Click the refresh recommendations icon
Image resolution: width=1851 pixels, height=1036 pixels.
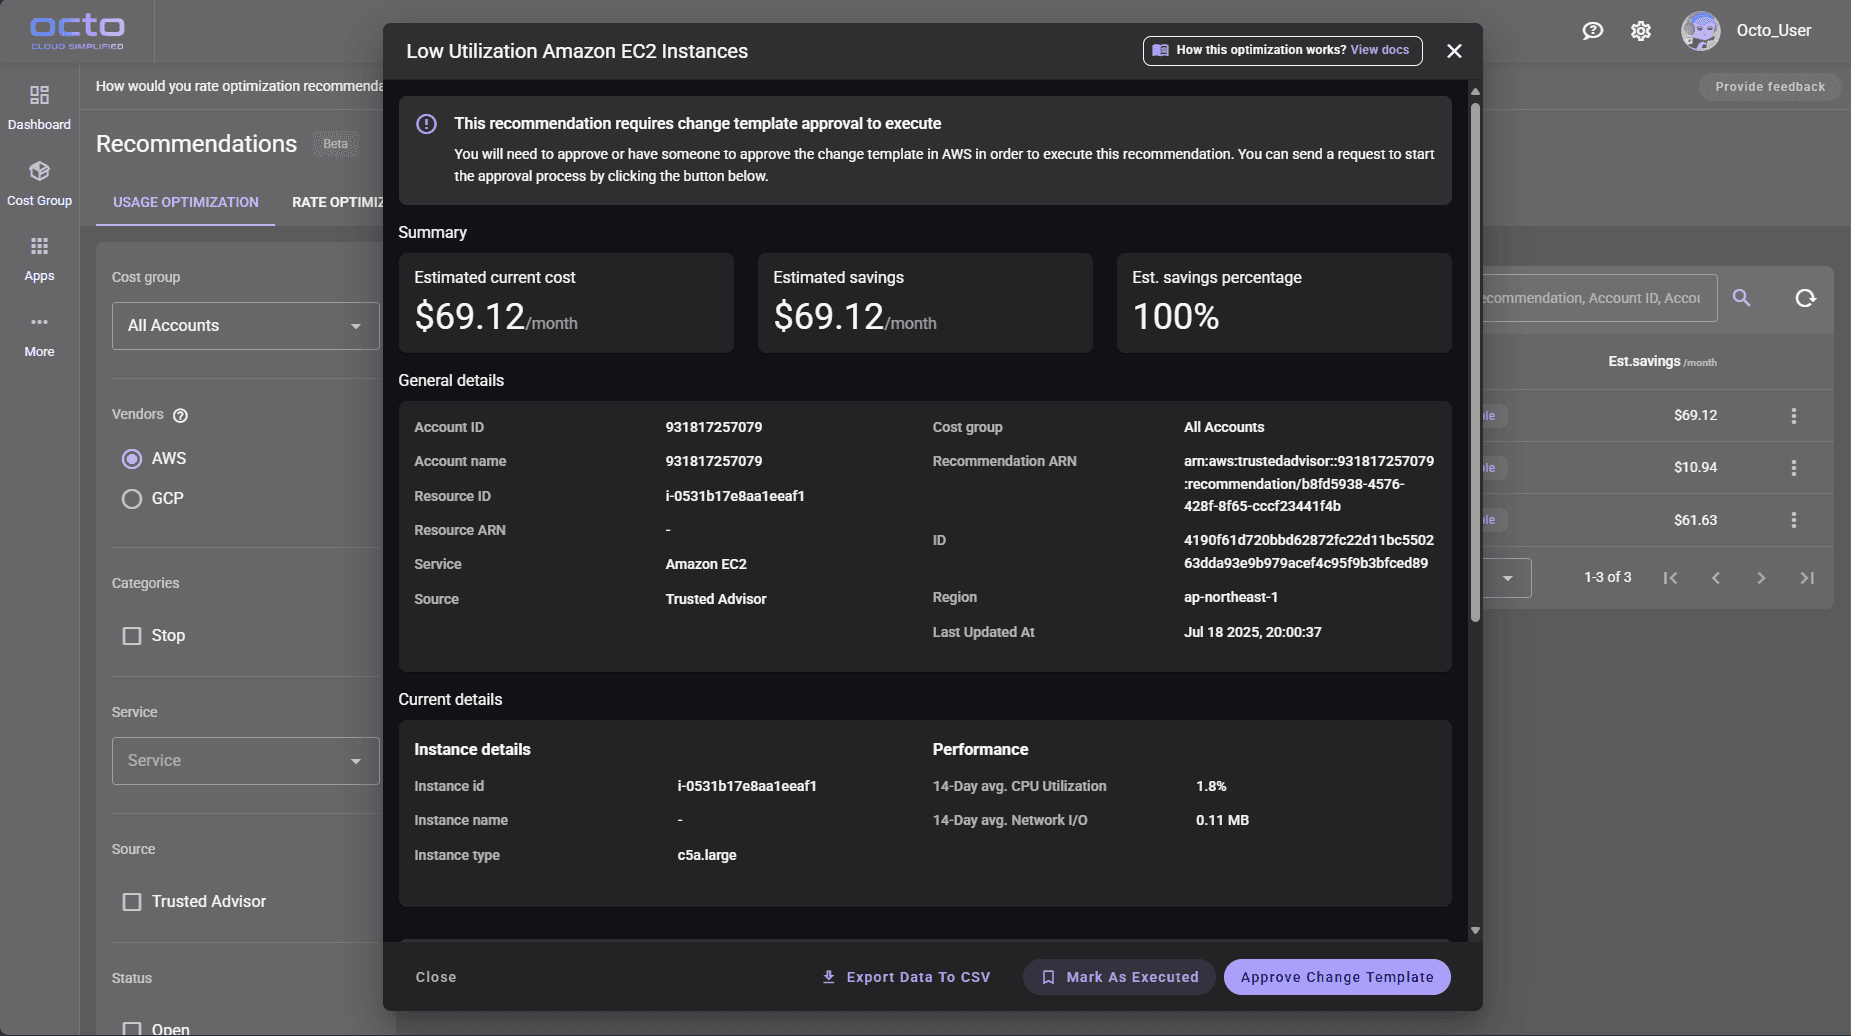tap(1805, 298)
